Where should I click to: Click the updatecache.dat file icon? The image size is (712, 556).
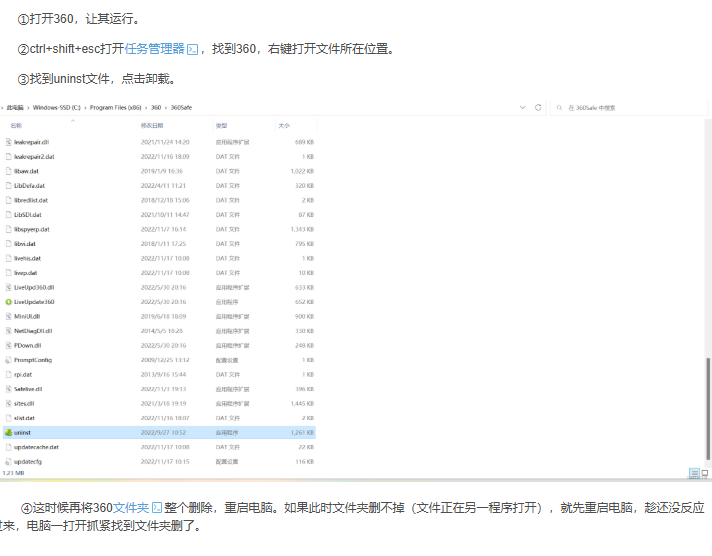click(8, 447)
